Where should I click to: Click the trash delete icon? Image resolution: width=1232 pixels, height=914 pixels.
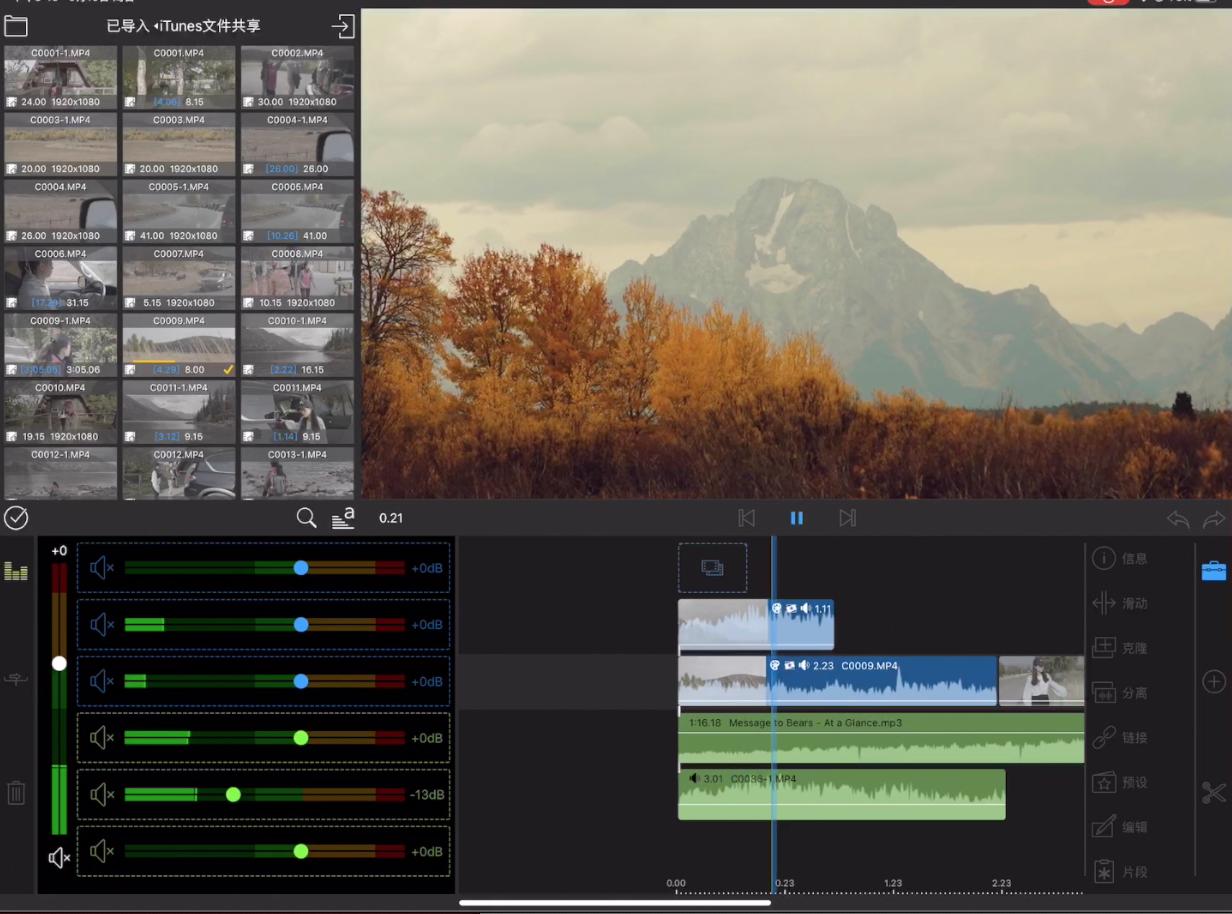[16, 793]
